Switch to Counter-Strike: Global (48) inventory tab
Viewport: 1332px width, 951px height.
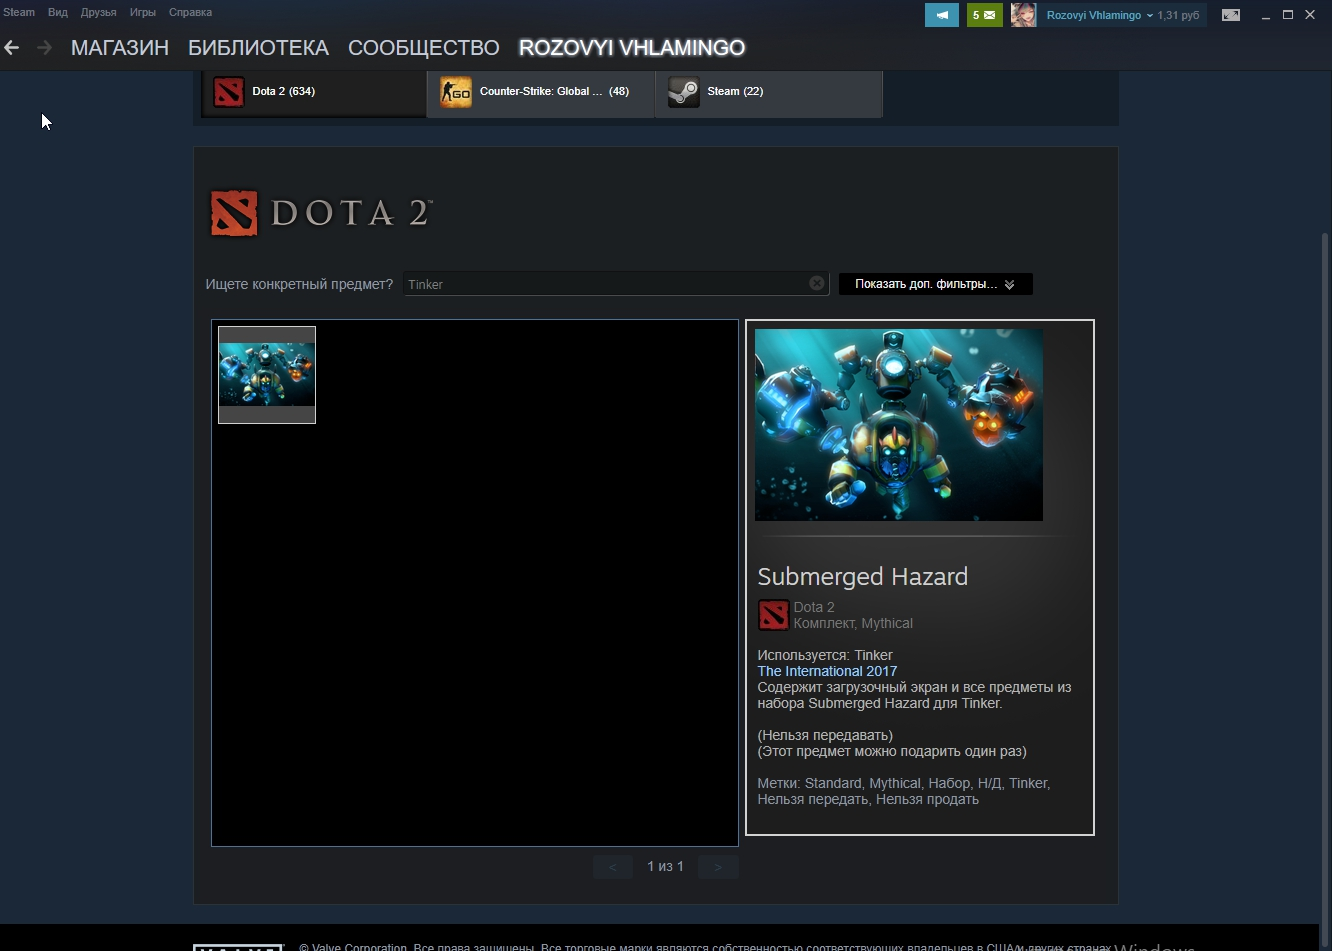coord(541,92)
